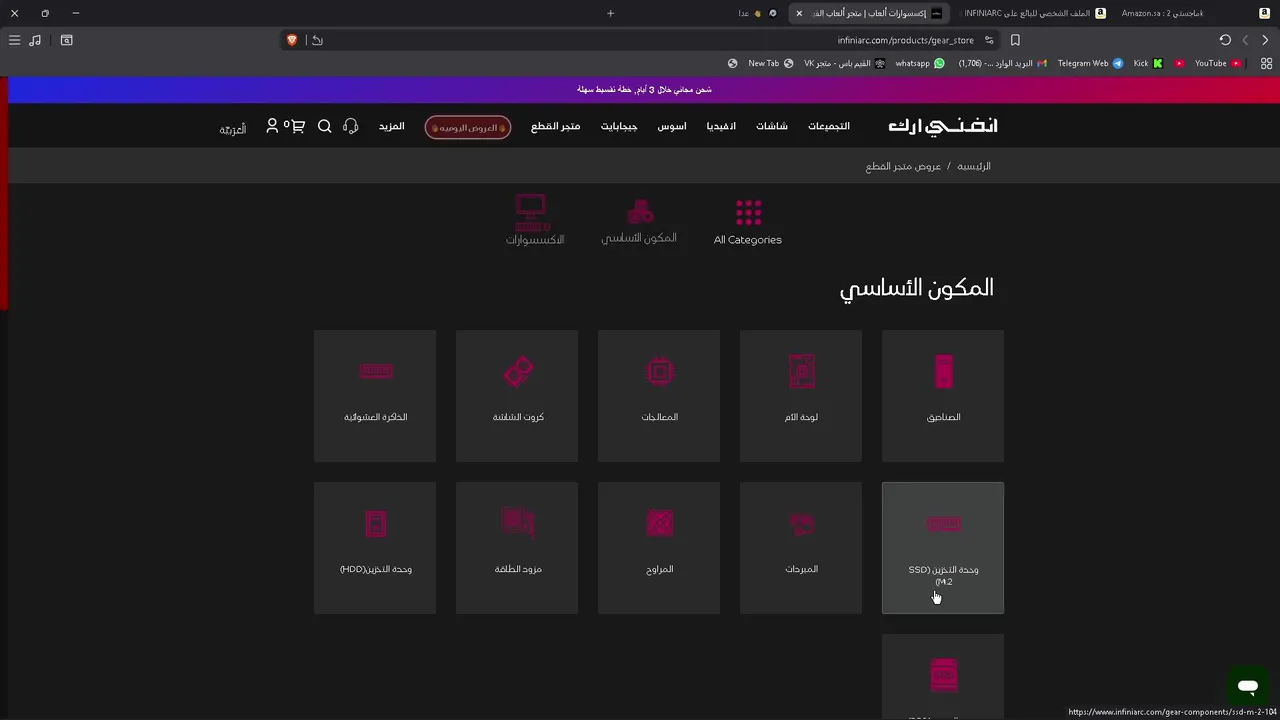Click the الرئيسيه breadcrumb link
Image resolution: width=1280 pixels, height=720 pixels.
974,166
